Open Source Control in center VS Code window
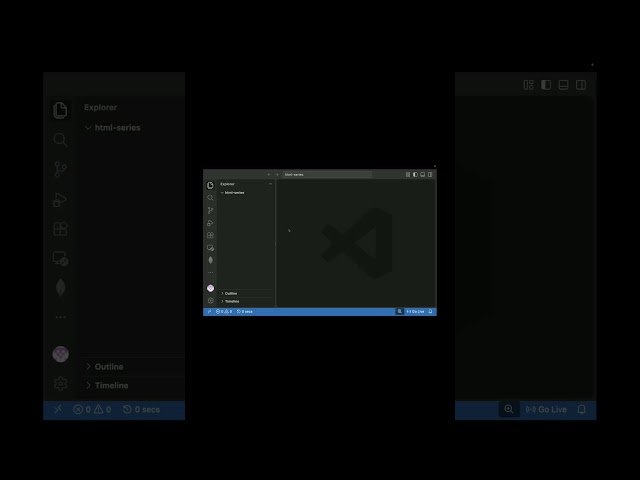This screenshot has width=640, height=480. click(x=210, y=210)
